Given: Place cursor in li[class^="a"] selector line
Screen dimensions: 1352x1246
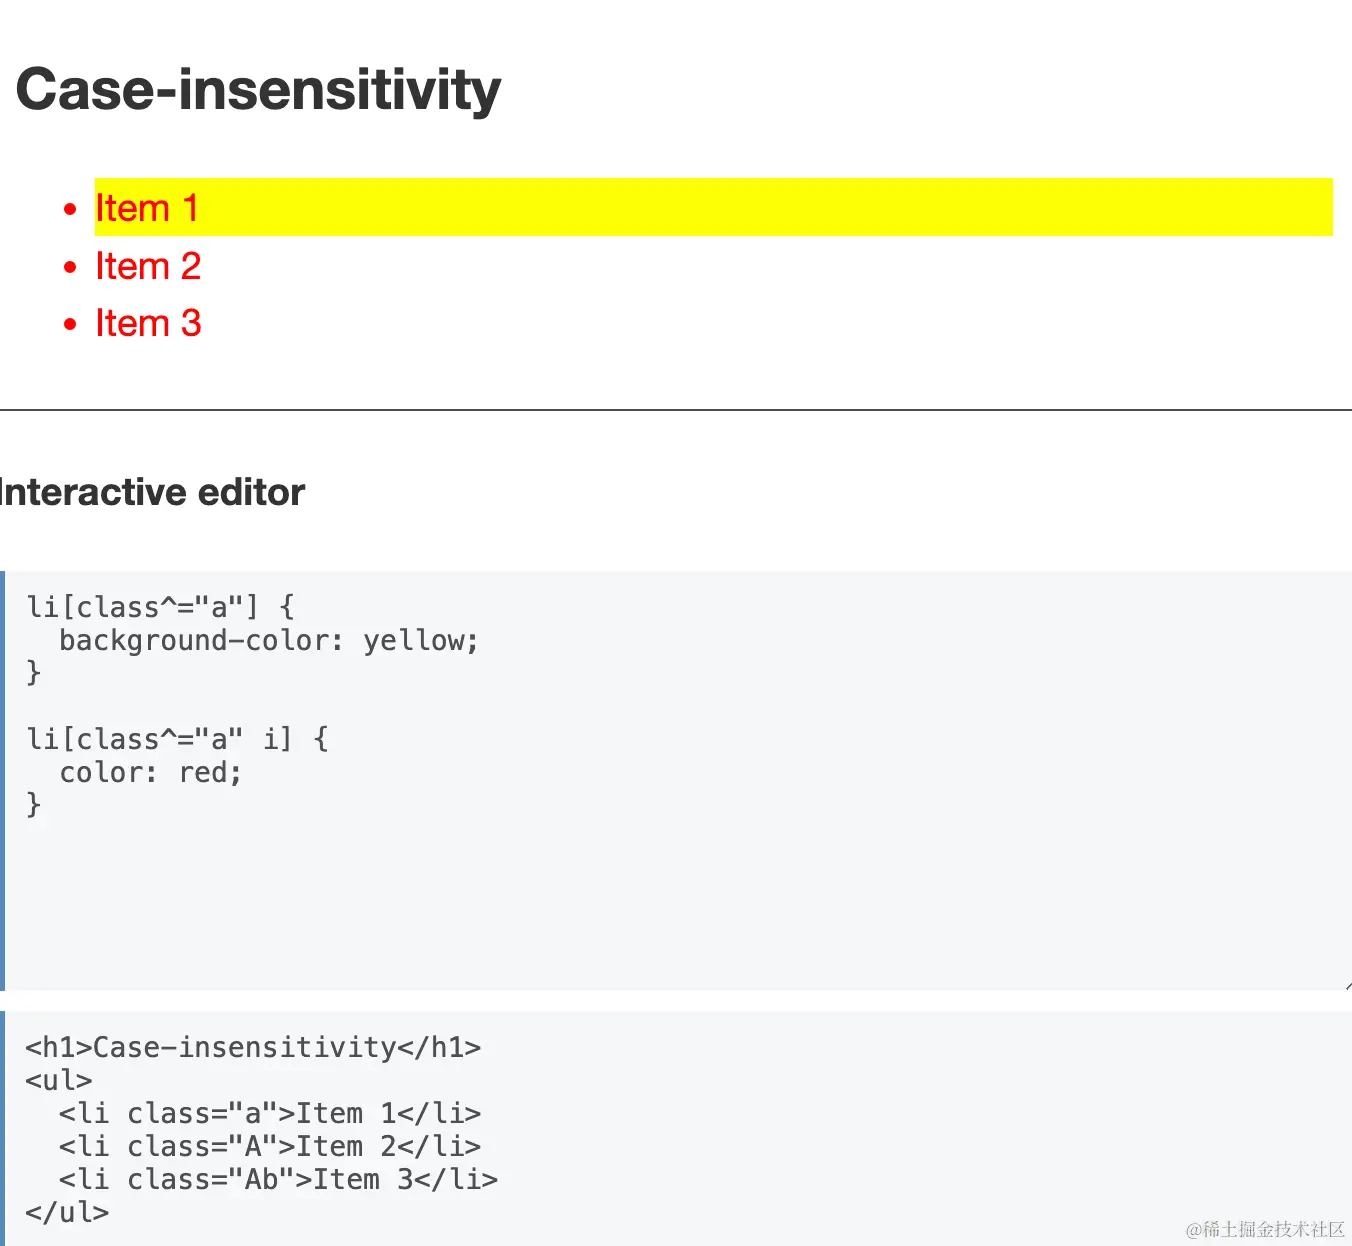Looking at the screenshot, I should pos(160,607).
